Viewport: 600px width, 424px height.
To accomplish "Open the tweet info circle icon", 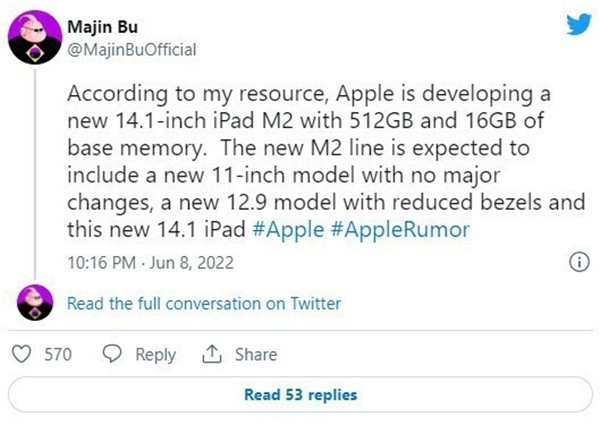I will (577, 262).
